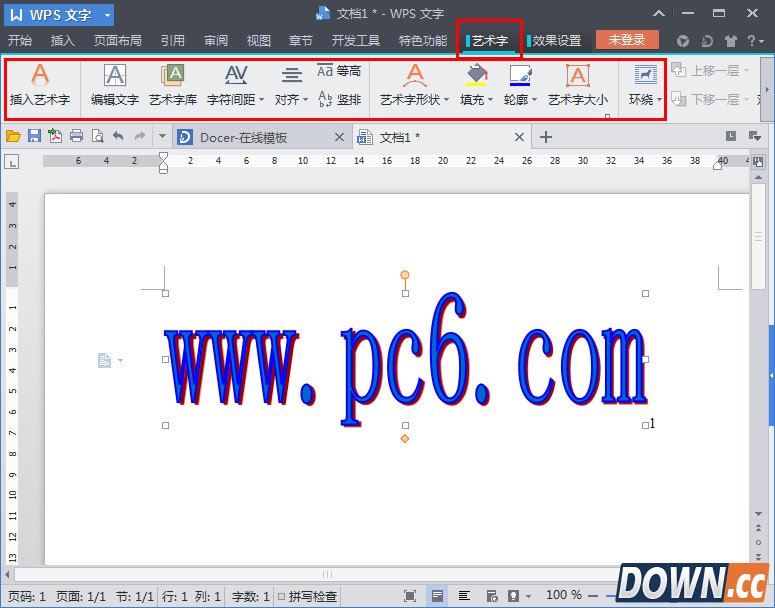Select the 艺术字 ribbon tab

click(489, 41)
